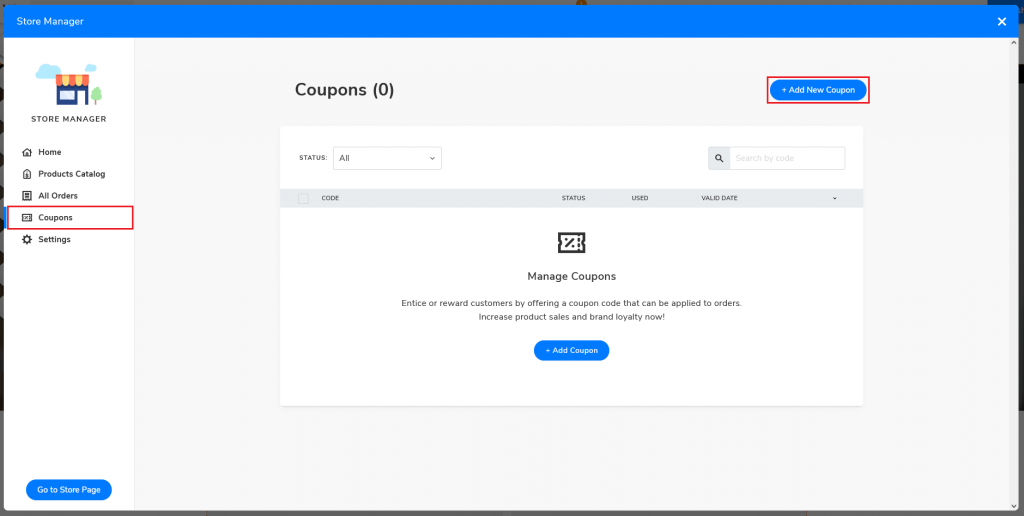Click the Add Coupon button
Viewport: 1024px width, 516px height.
(571, 350)
